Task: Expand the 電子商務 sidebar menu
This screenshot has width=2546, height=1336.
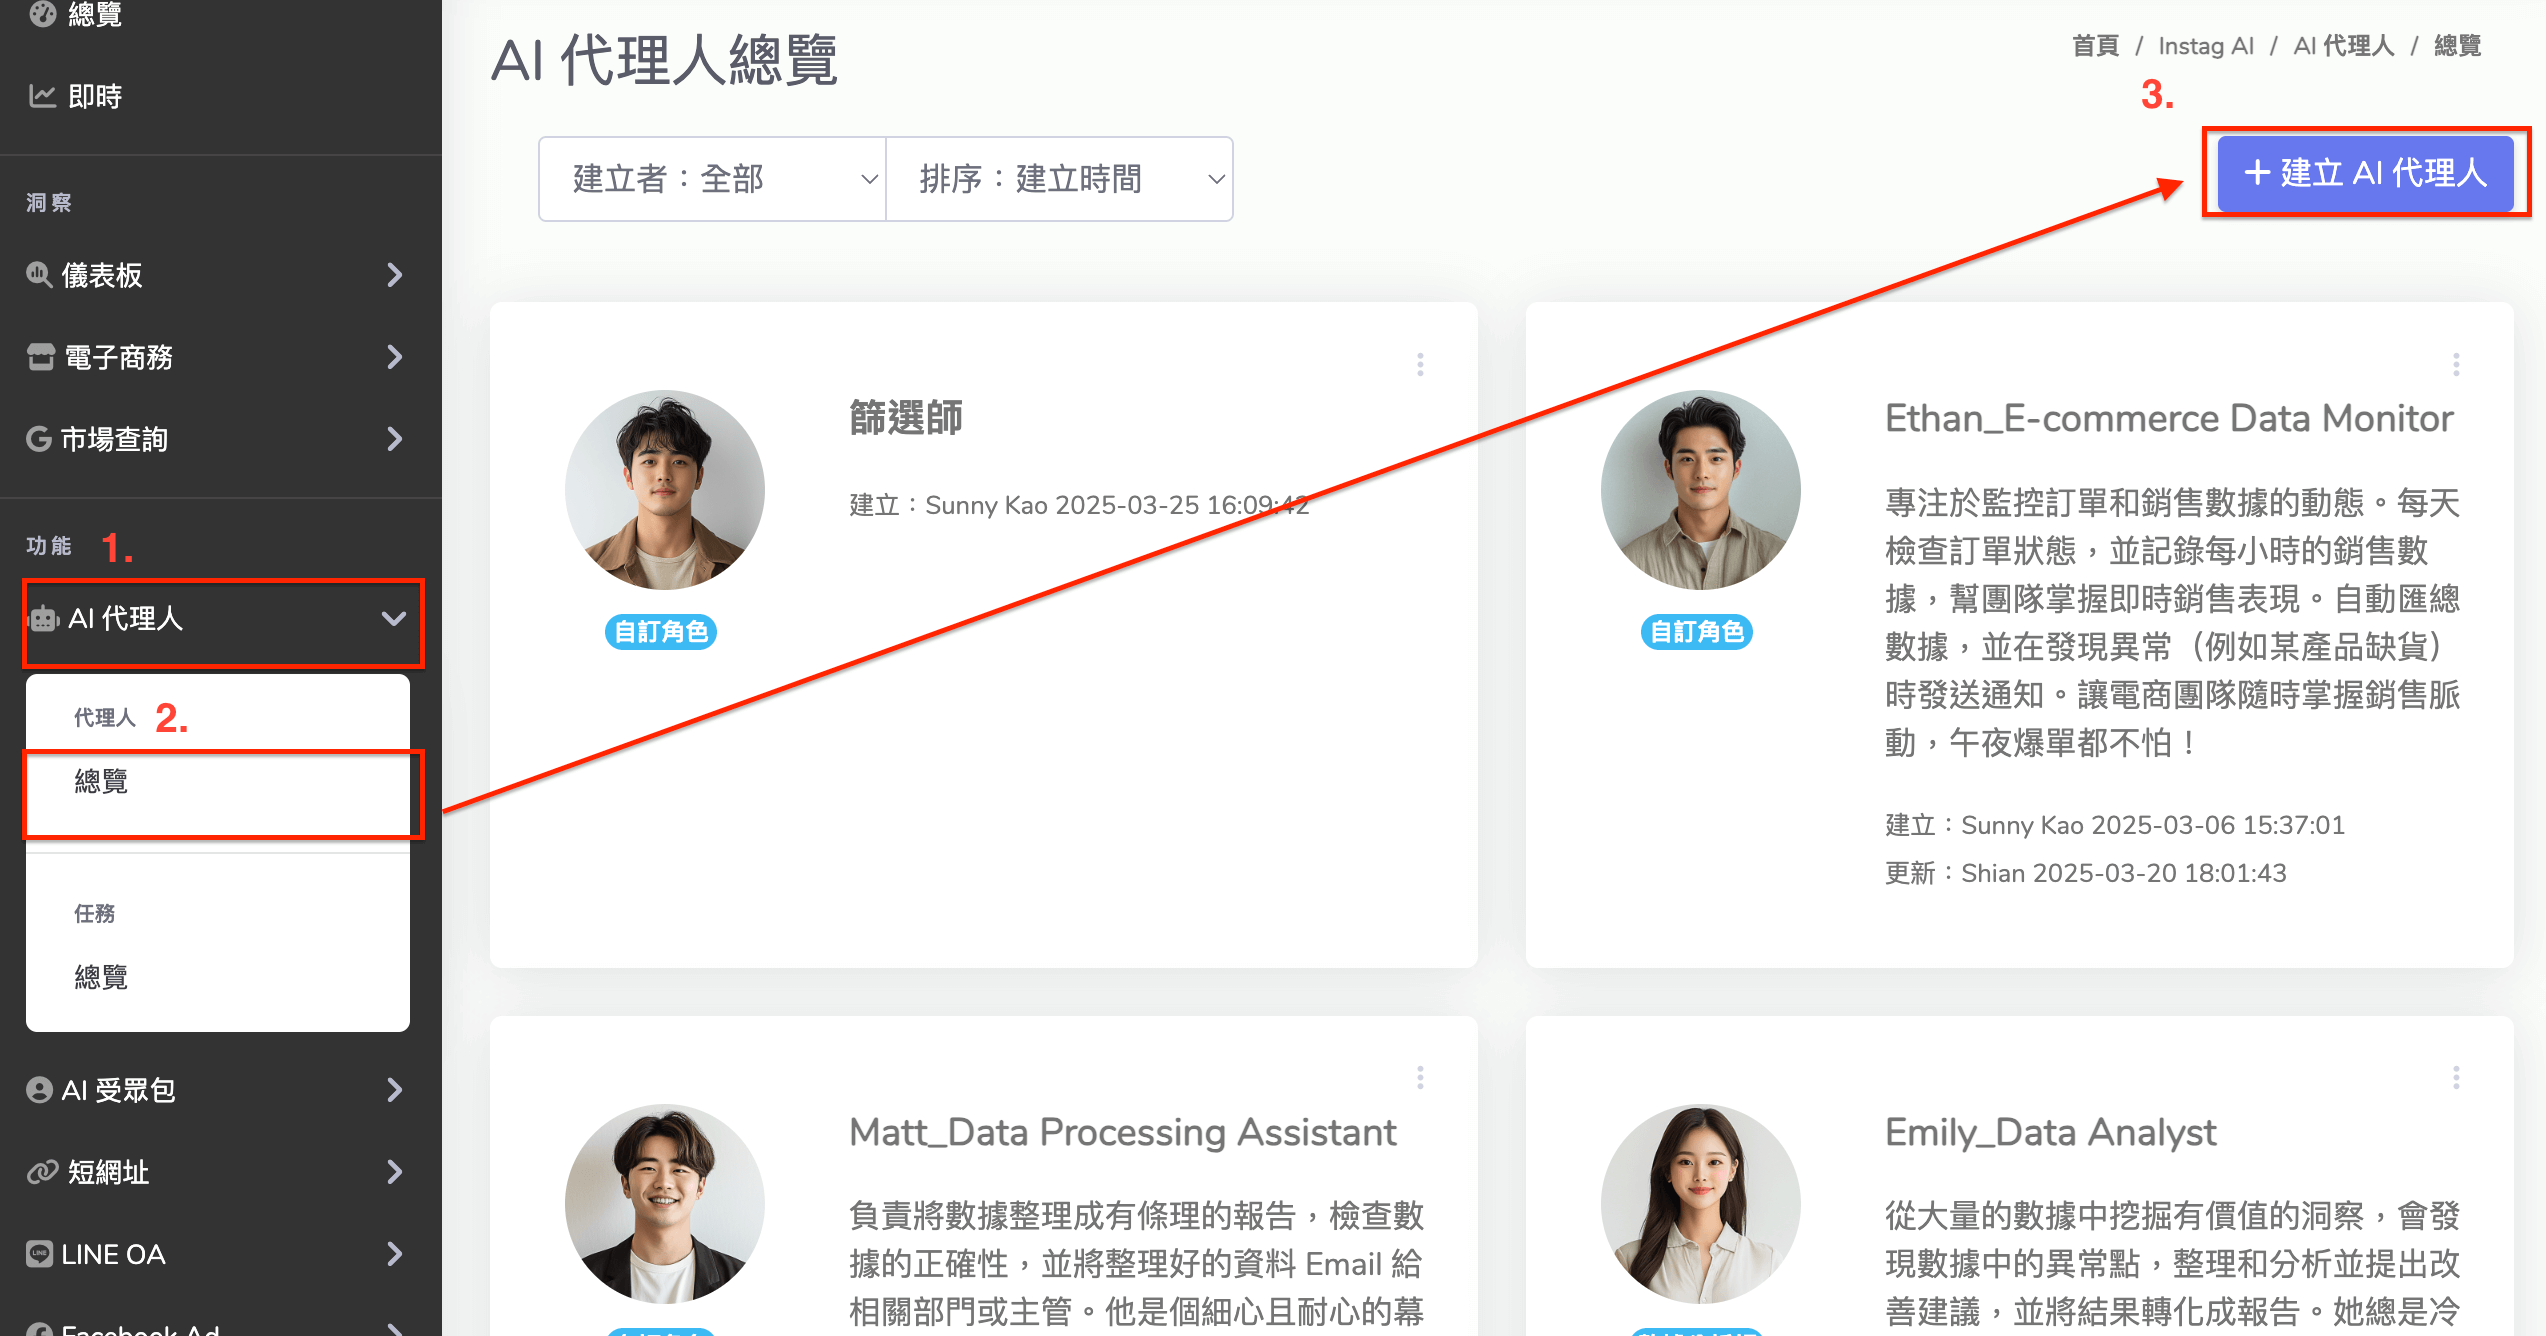Action: 395,357
